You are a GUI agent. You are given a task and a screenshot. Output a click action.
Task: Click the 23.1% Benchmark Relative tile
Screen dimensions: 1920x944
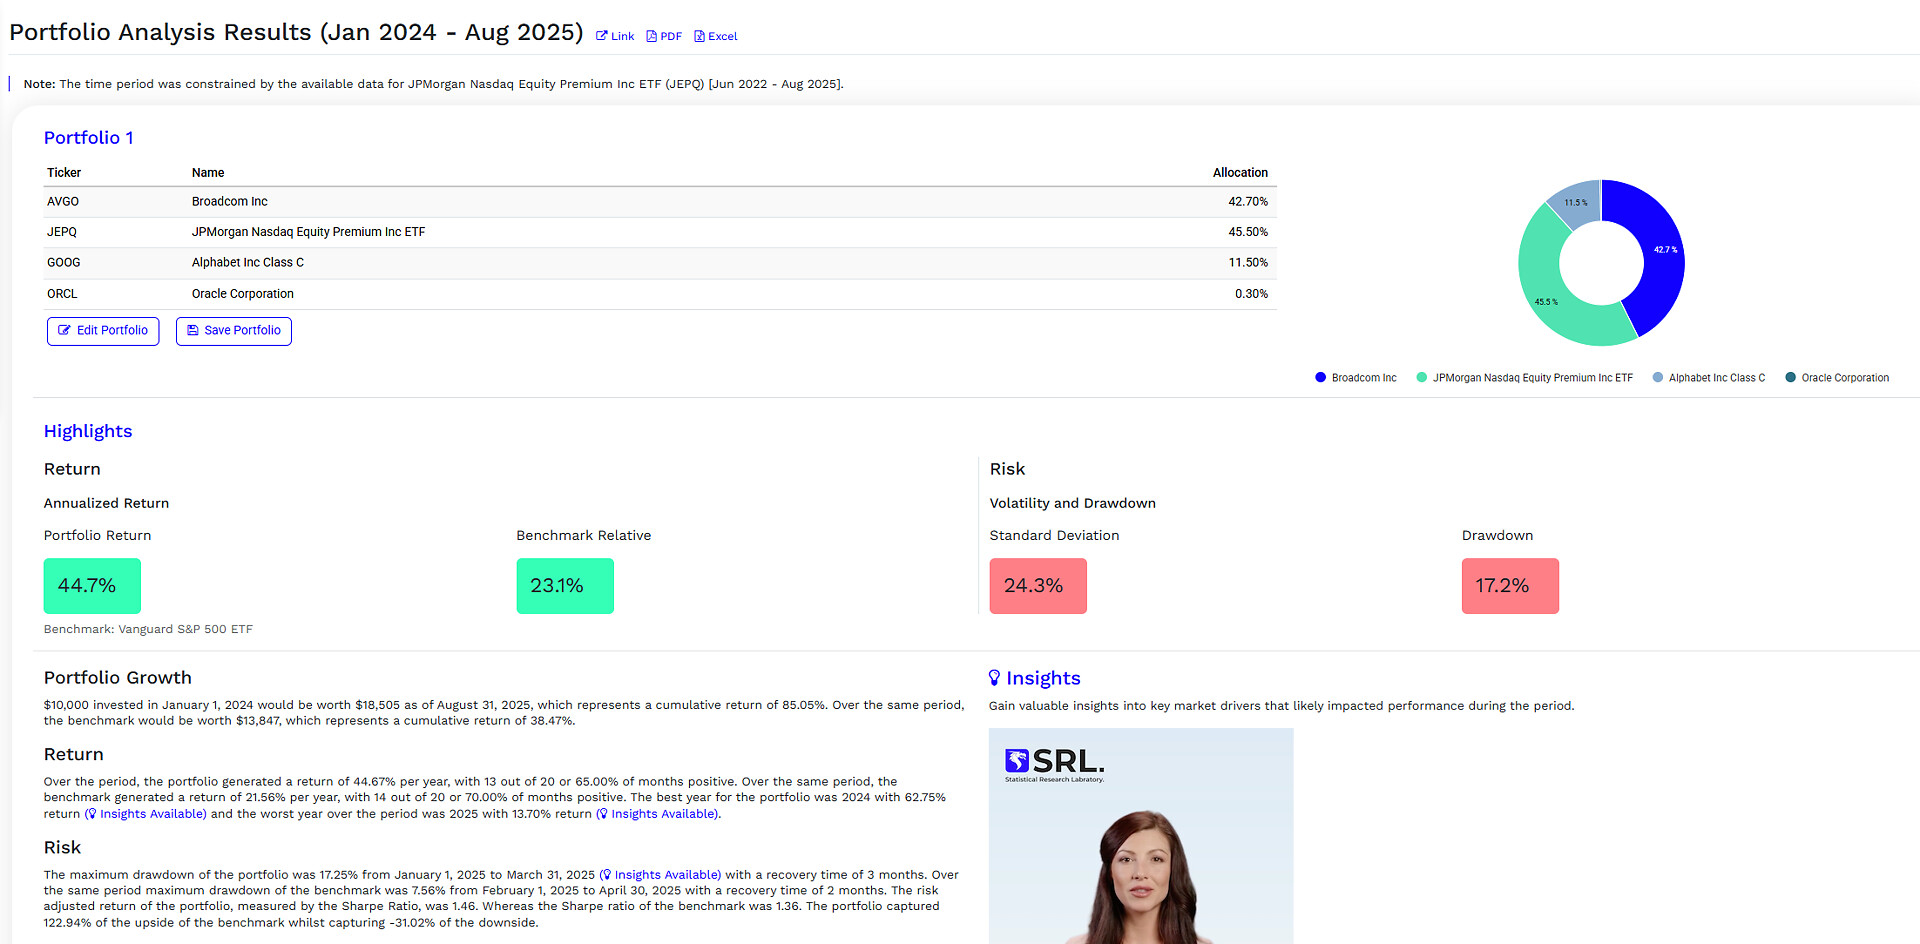565,586
